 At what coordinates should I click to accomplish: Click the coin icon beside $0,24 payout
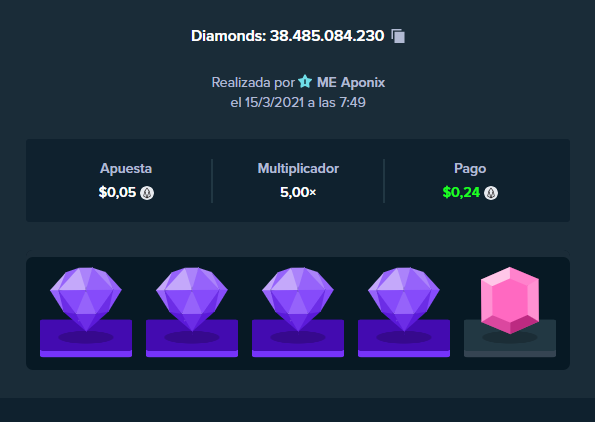491,193
